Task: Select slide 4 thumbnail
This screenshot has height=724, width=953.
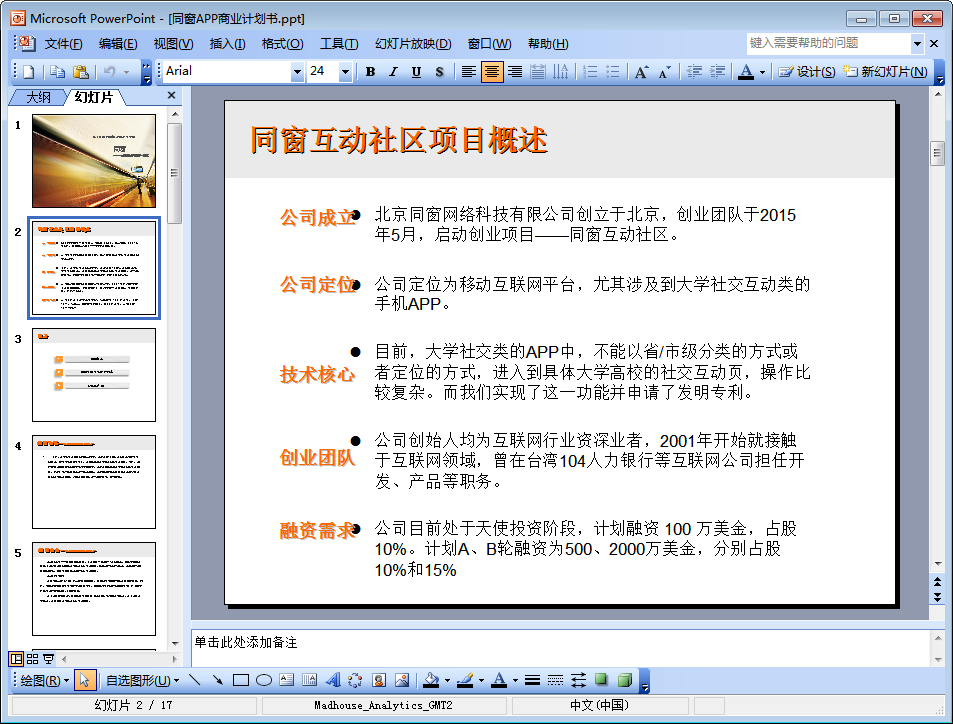Action: [94, 482]
